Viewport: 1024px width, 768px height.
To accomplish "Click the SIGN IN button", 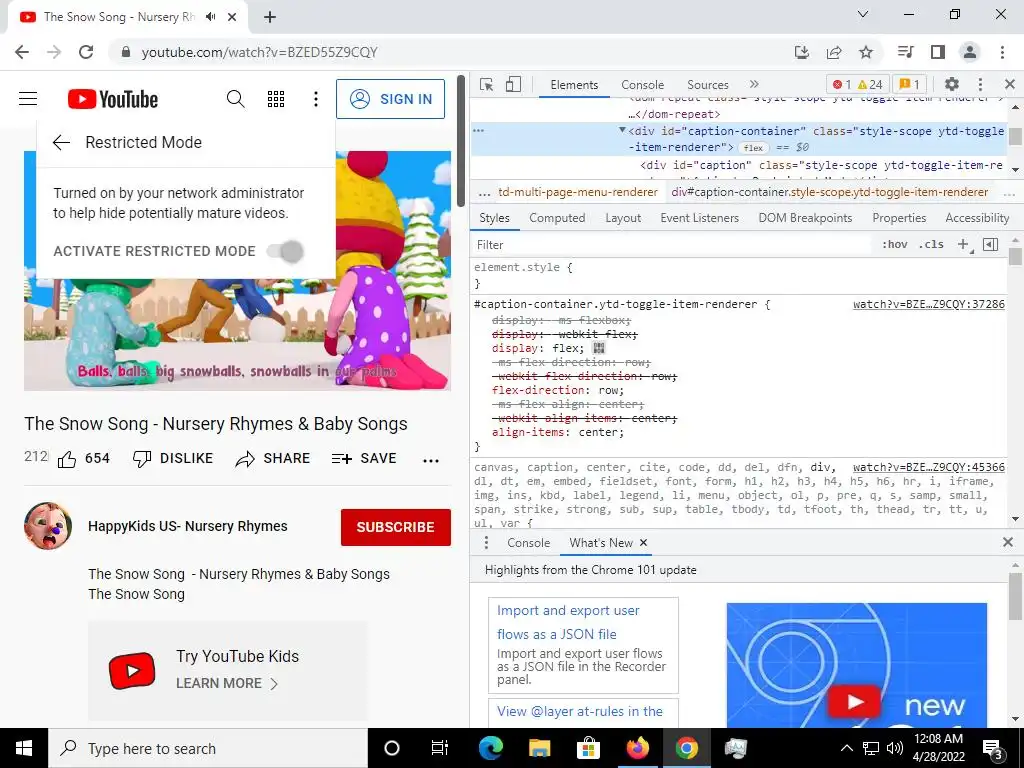I will tap(391, 99).
